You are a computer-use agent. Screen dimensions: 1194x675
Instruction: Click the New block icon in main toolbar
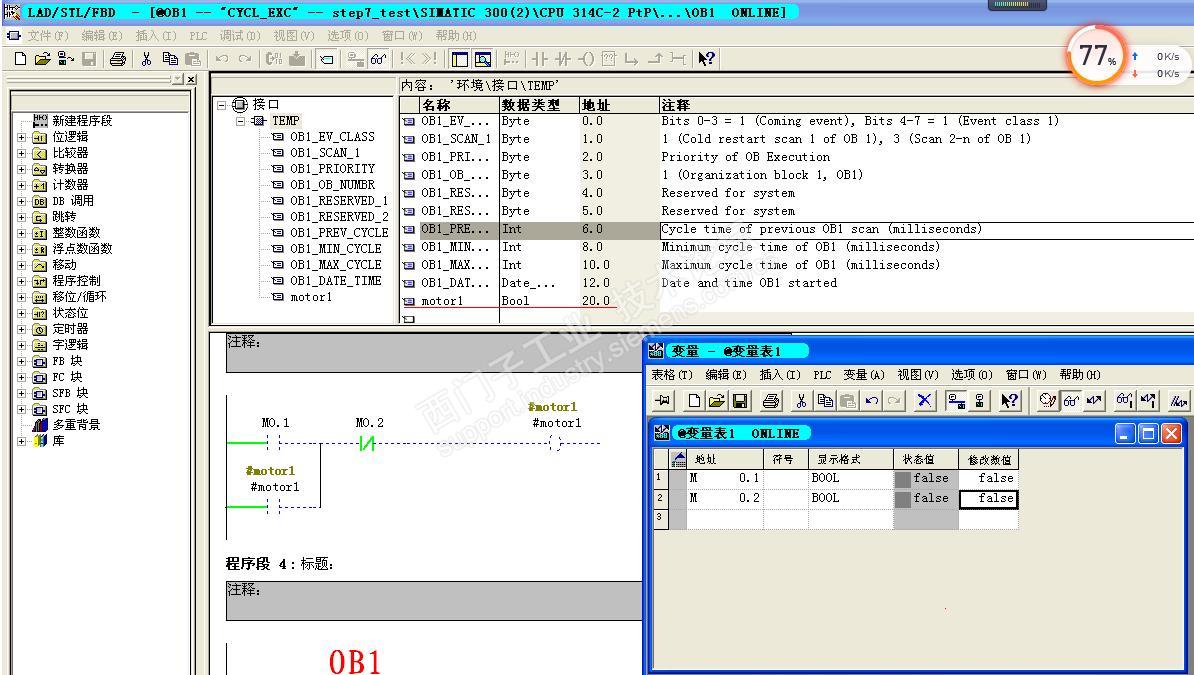[21, 59]
